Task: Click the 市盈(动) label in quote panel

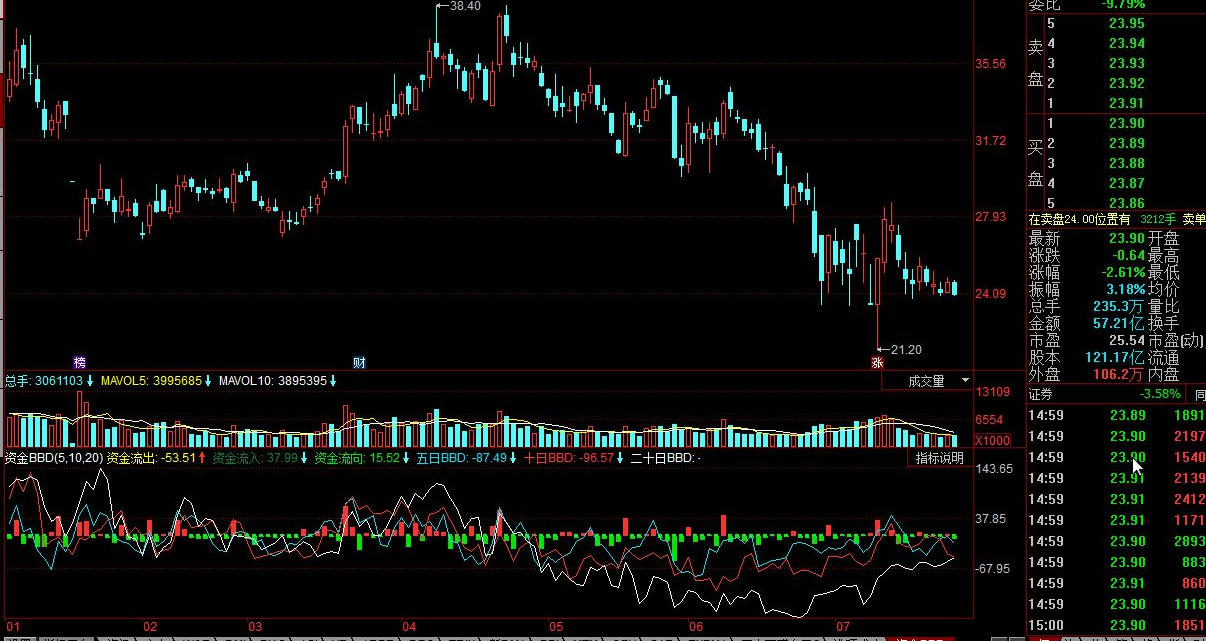Action: click(1177, 341)
